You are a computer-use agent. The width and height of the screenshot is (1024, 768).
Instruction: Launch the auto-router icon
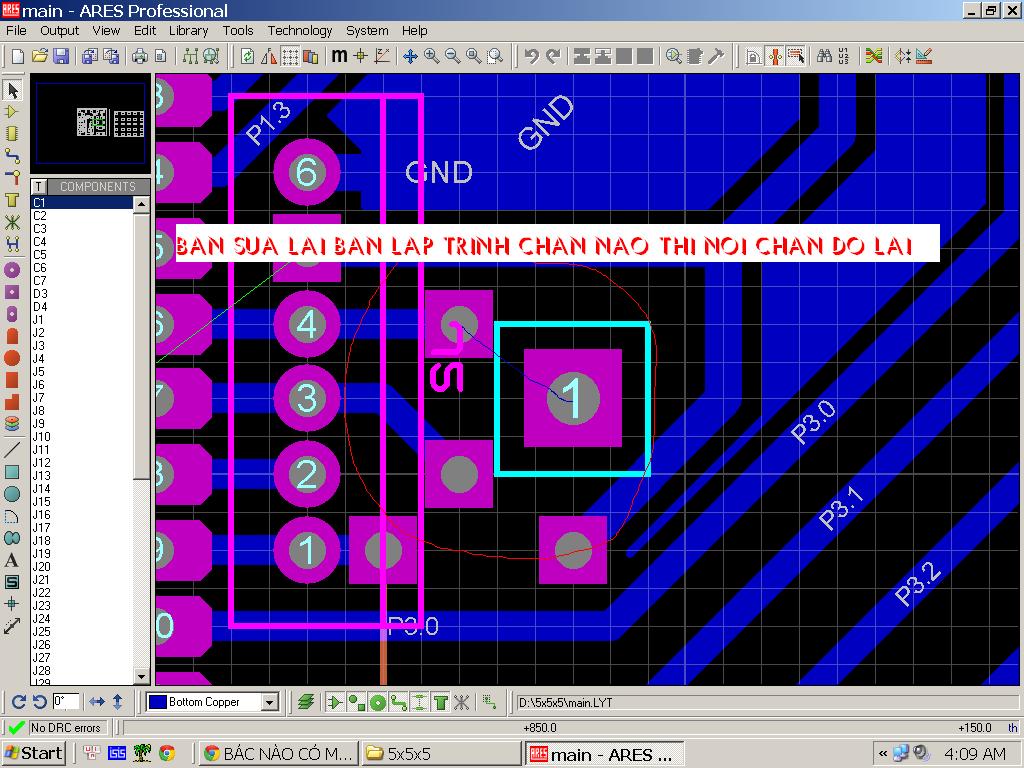[x=873, y=57]
